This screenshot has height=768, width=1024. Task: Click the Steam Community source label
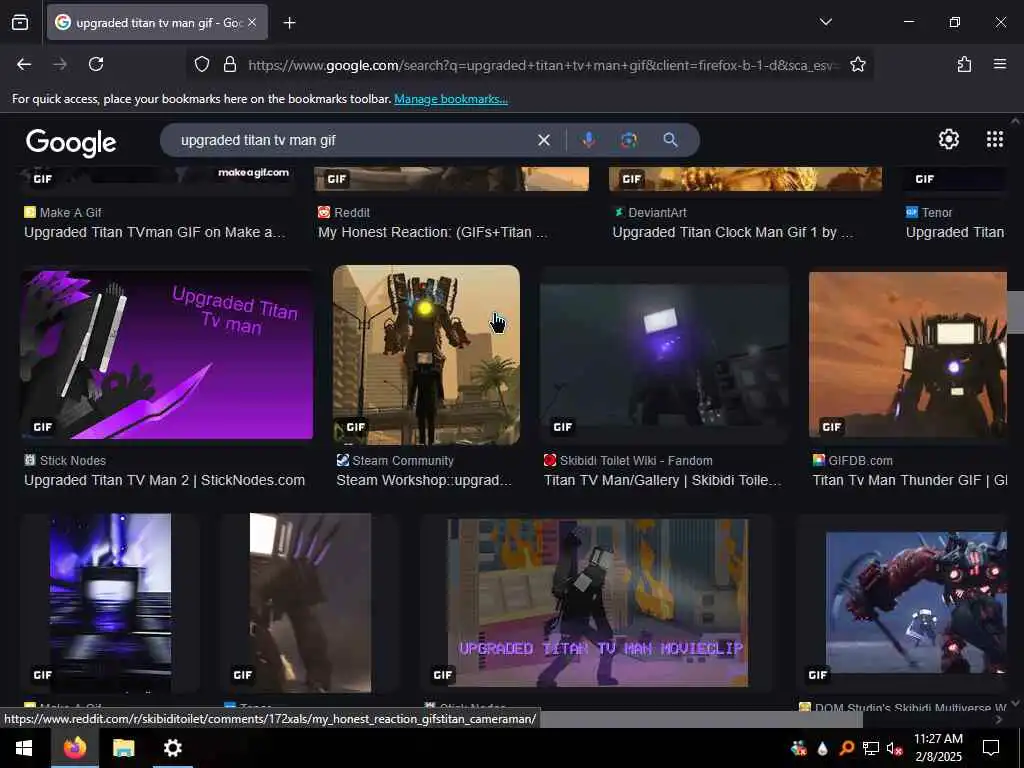(403, 460)
